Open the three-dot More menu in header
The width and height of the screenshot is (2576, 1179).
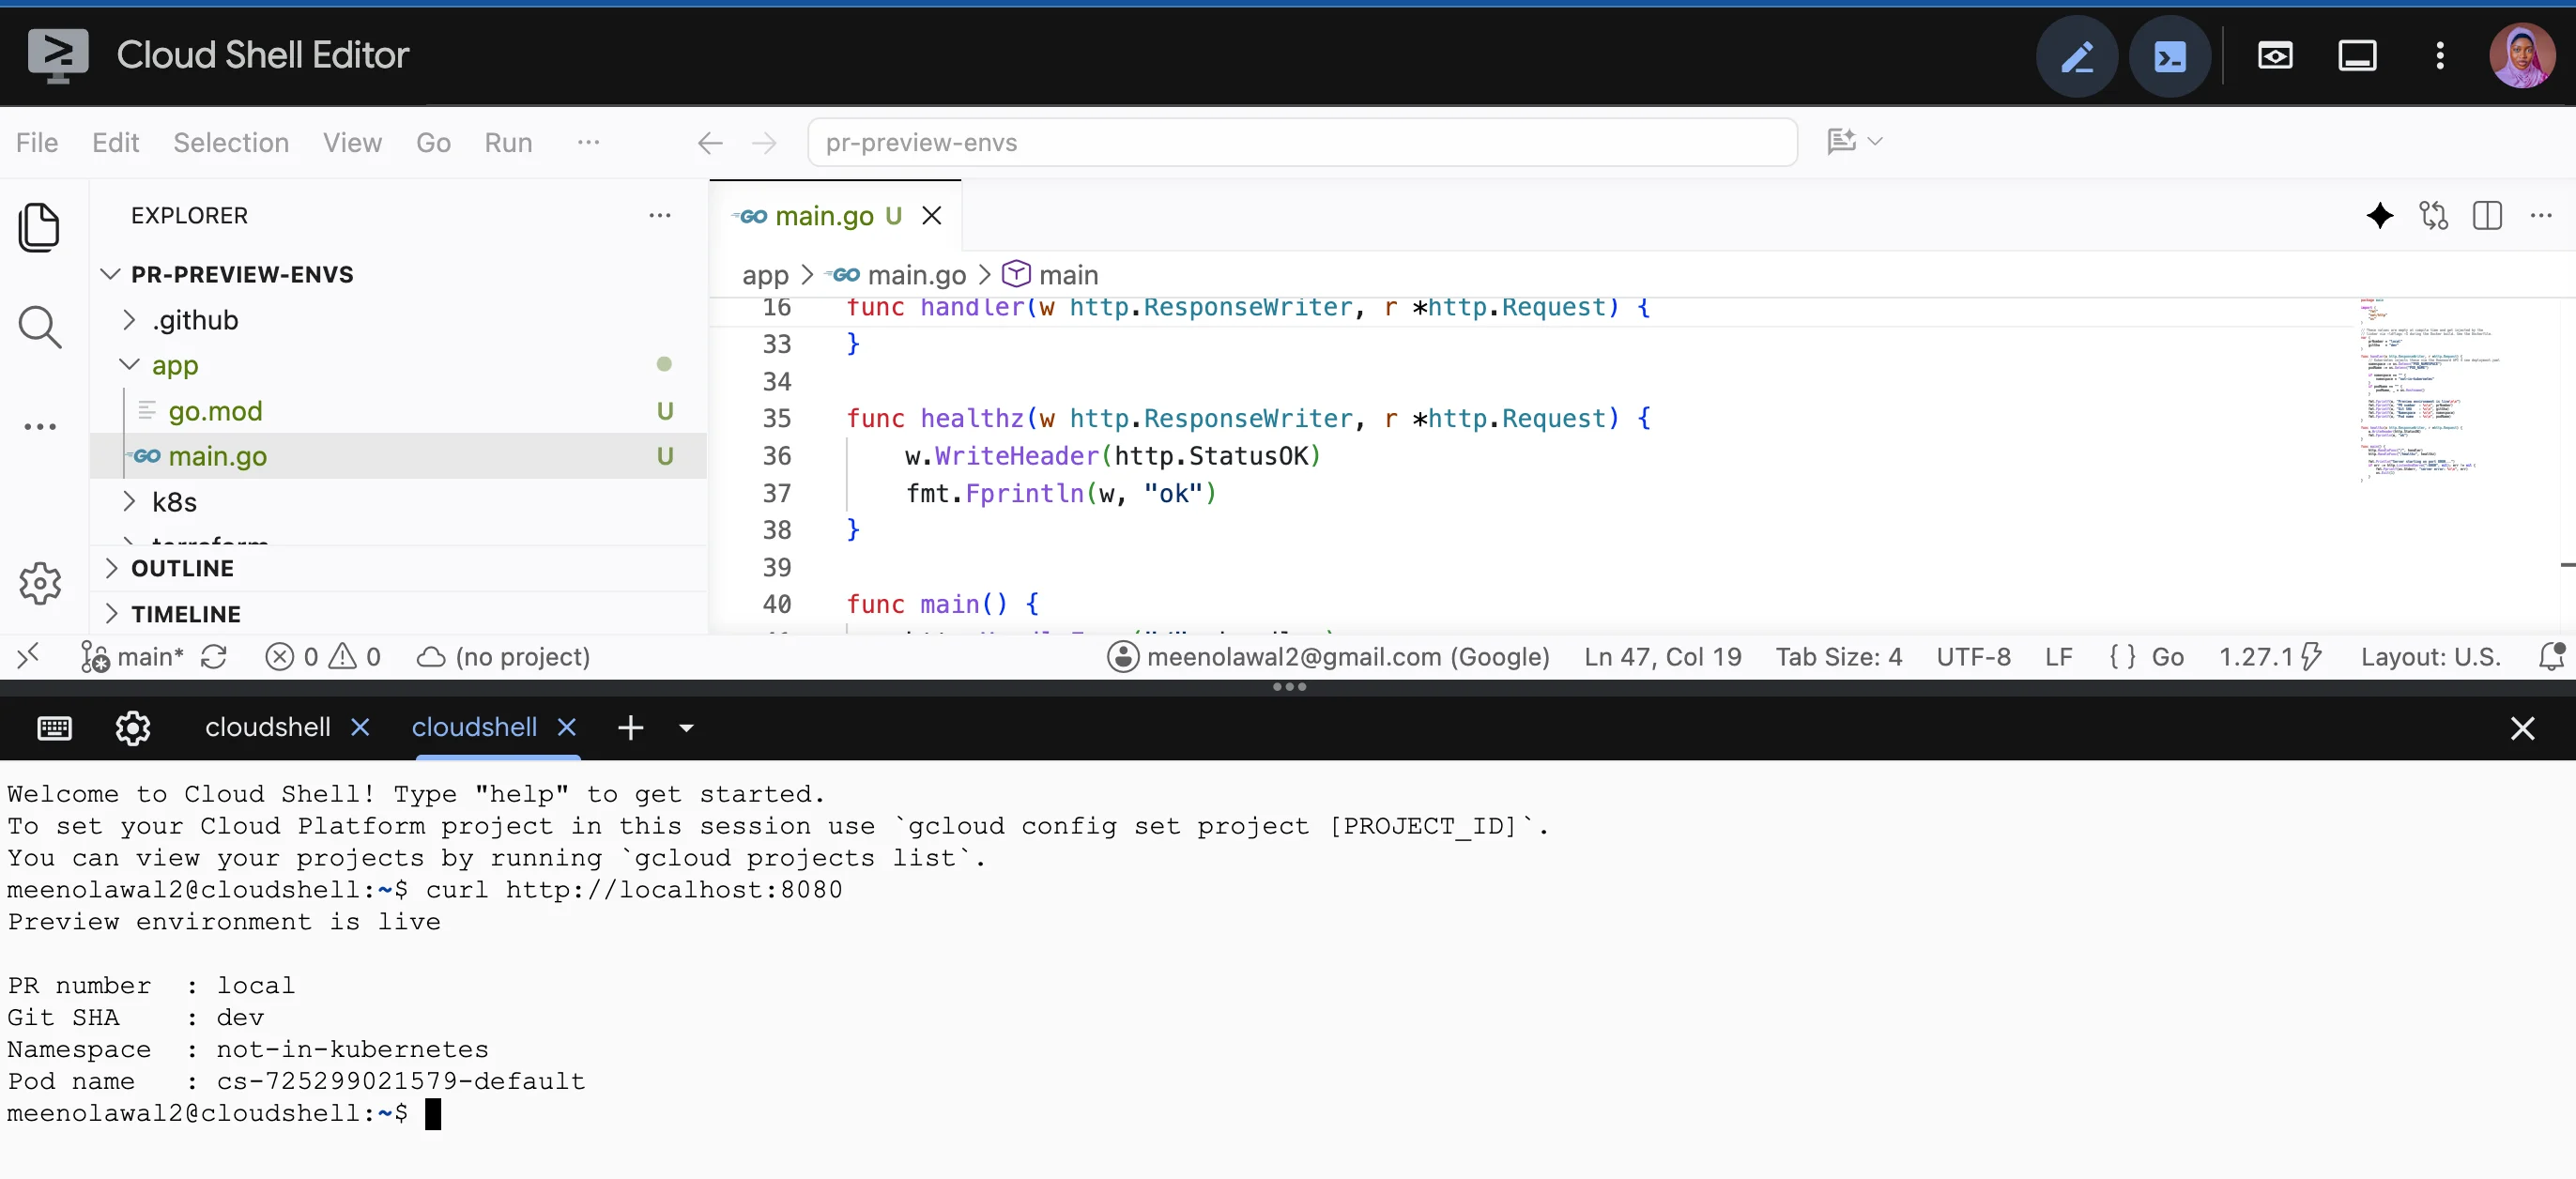pos(2440,56)
